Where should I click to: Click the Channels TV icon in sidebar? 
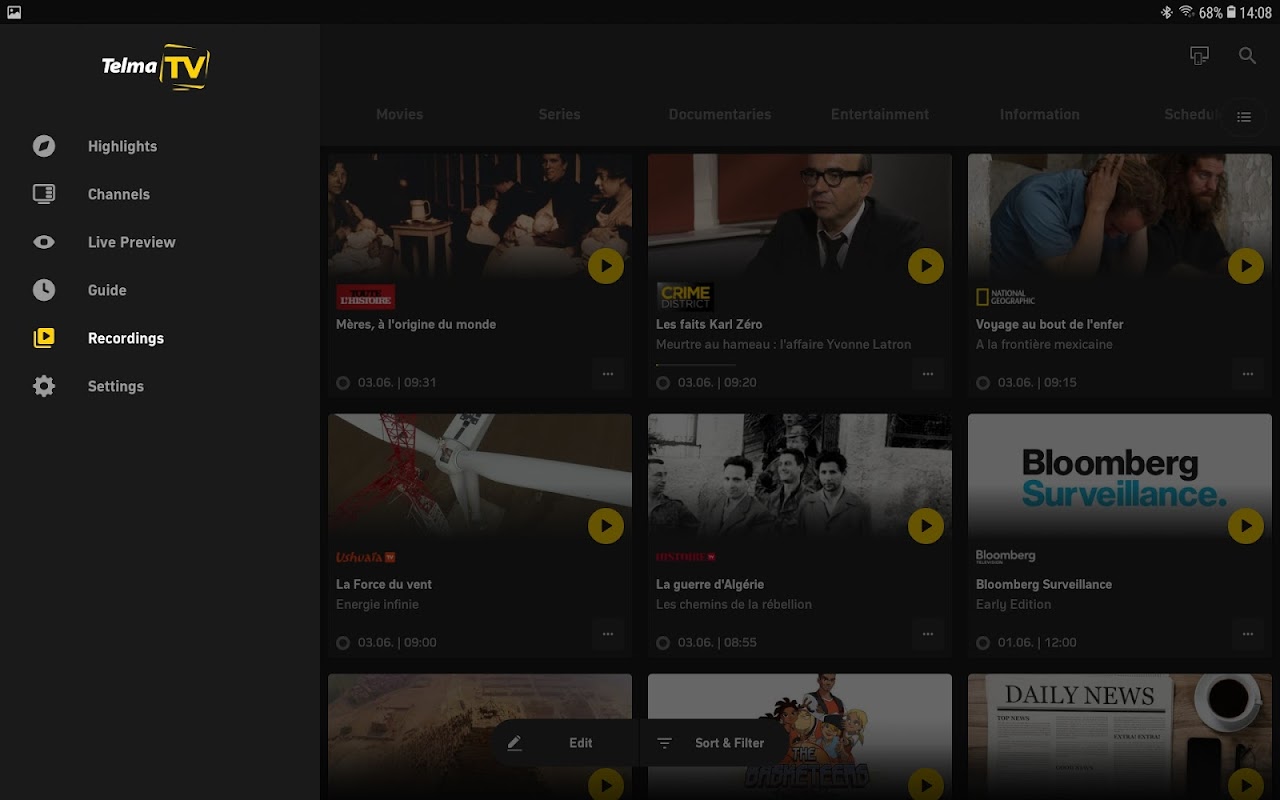coord(44,194)
